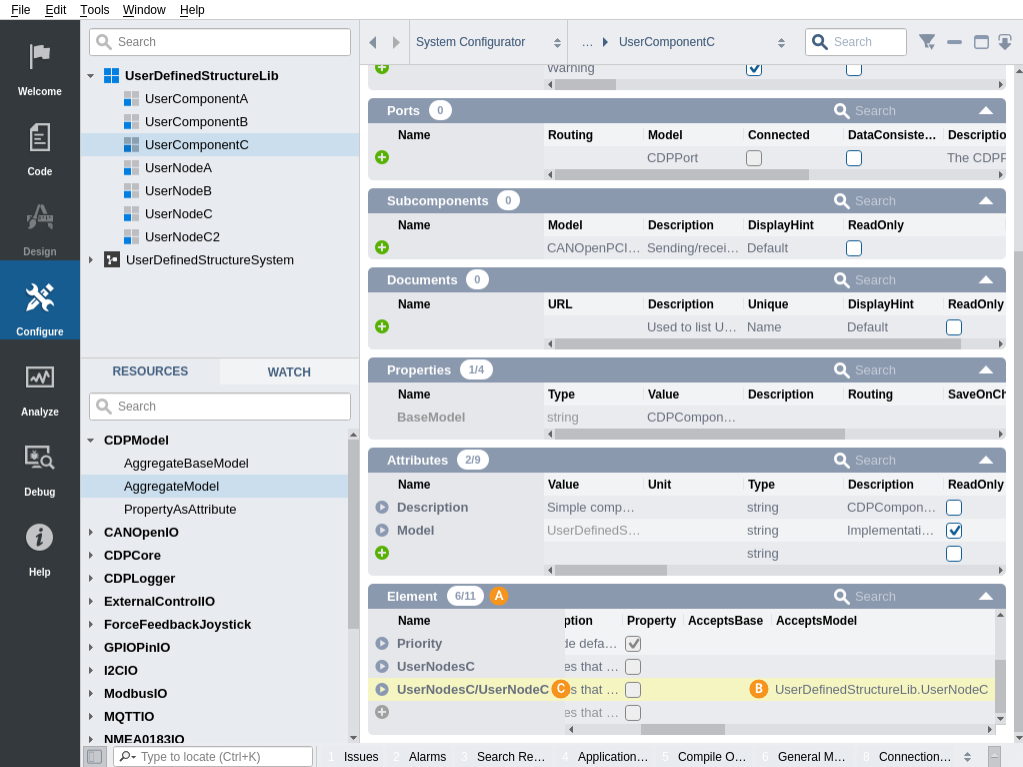Click the filter icon in top toolbar
The image size is (1023, 767).
(x=927, y=42)
